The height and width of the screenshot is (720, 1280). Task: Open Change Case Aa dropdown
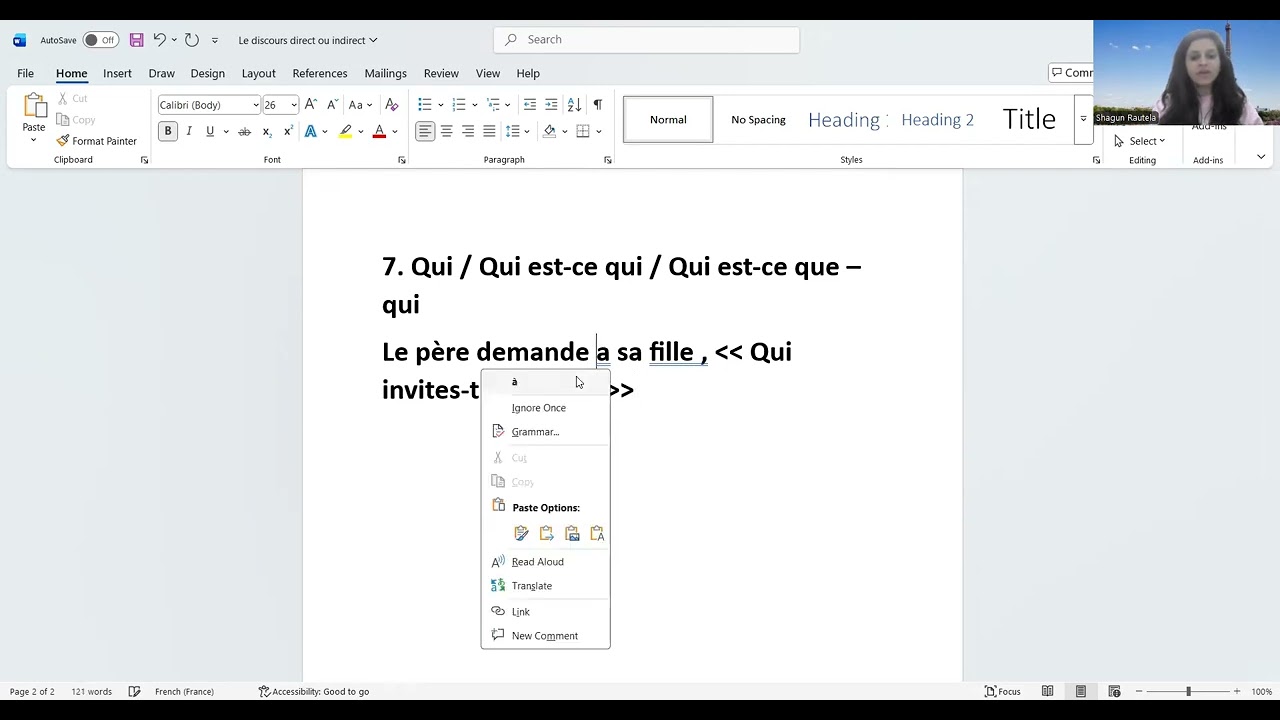click(x=360, y=104)
